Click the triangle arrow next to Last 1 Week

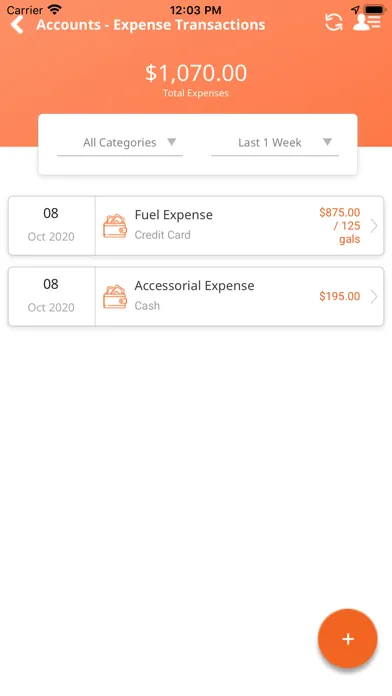coord(327,142)
